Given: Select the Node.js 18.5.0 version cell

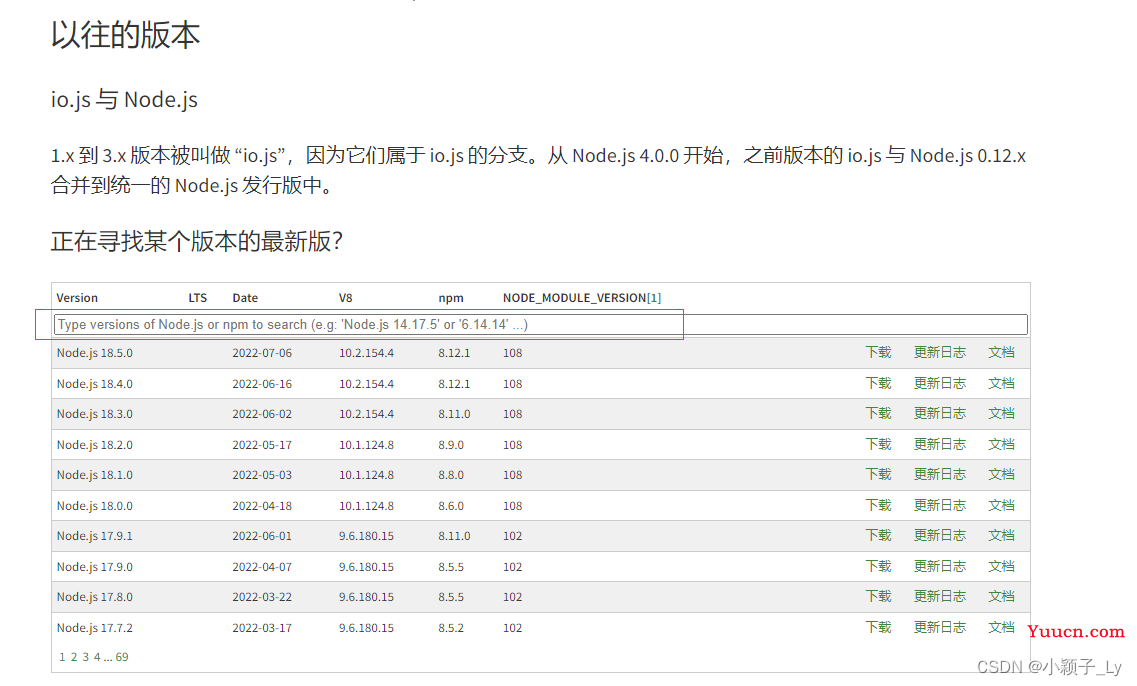Looking at the screenshot, I should click(x=95, y=353).
